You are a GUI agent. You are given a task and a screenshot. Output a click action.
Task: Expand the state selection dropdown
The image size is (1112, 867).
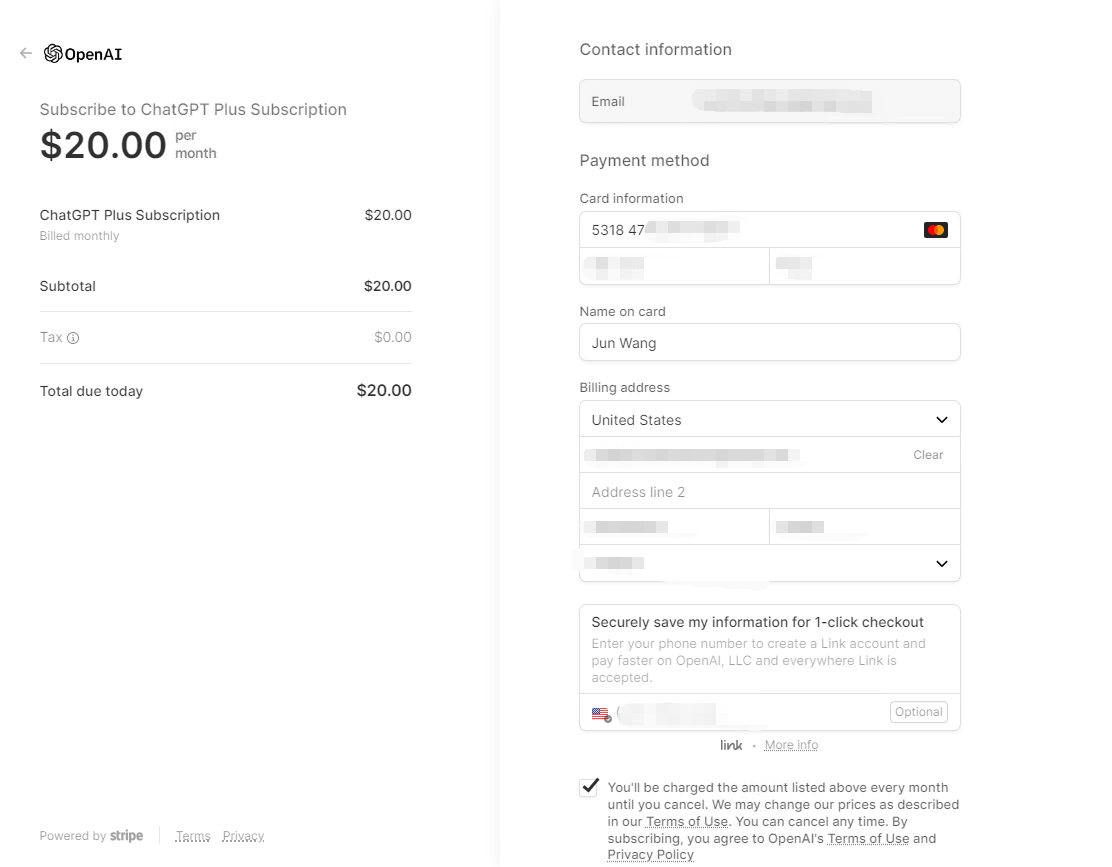[769, 563]
